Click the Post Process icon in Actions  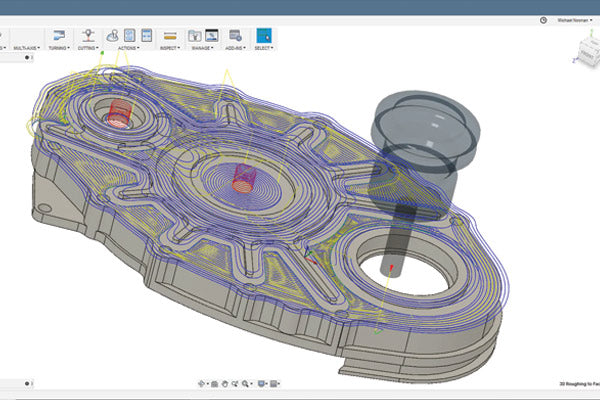tap(129, 35)
